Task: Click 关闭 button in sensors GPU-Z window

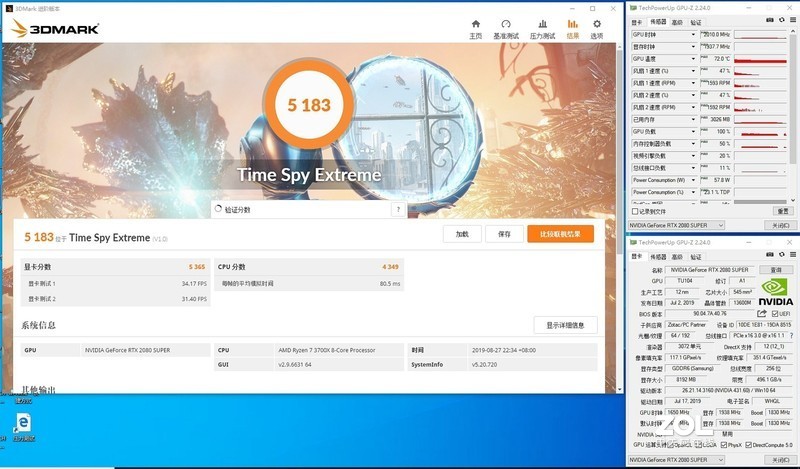Action: (x=781, y=225)
